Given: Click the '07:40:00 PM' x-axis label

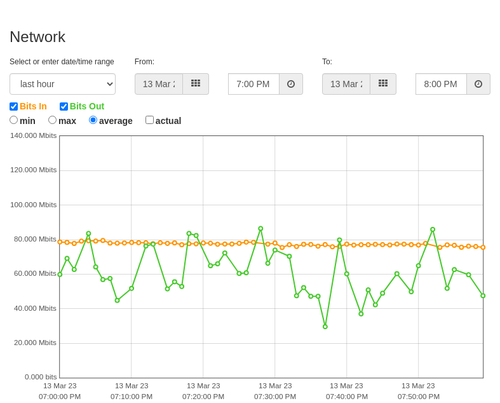Looking at the screenshot, I should [347, 397].
